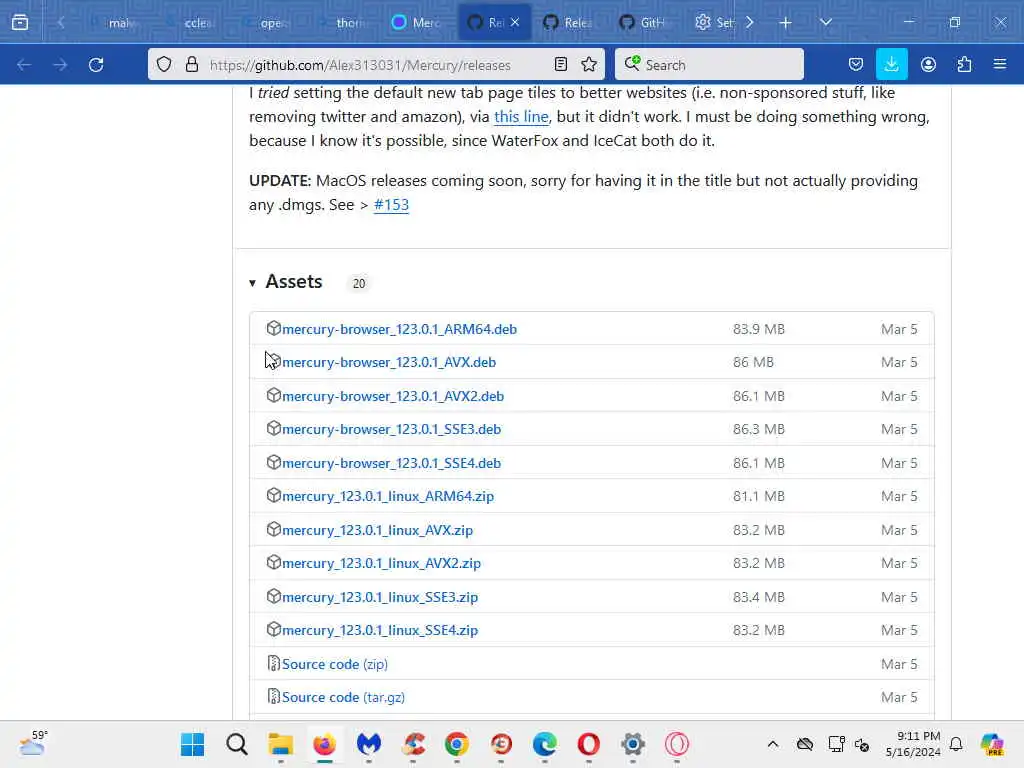
Task: Reload the page with the refresh icon
Action: [96, 65]
